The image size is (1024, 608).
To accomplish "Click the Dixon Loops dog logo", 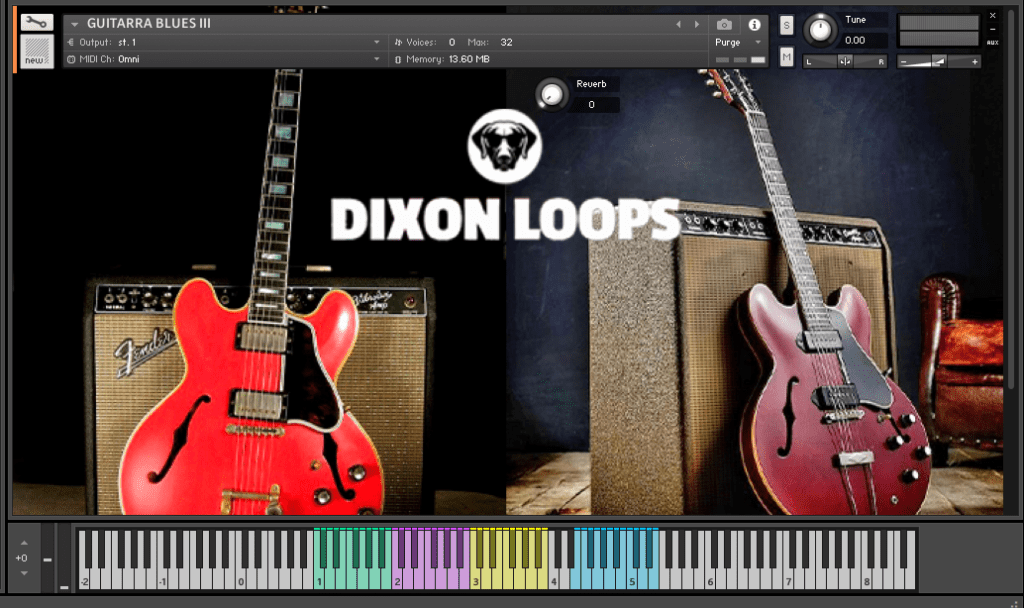I will coord(505,146).
